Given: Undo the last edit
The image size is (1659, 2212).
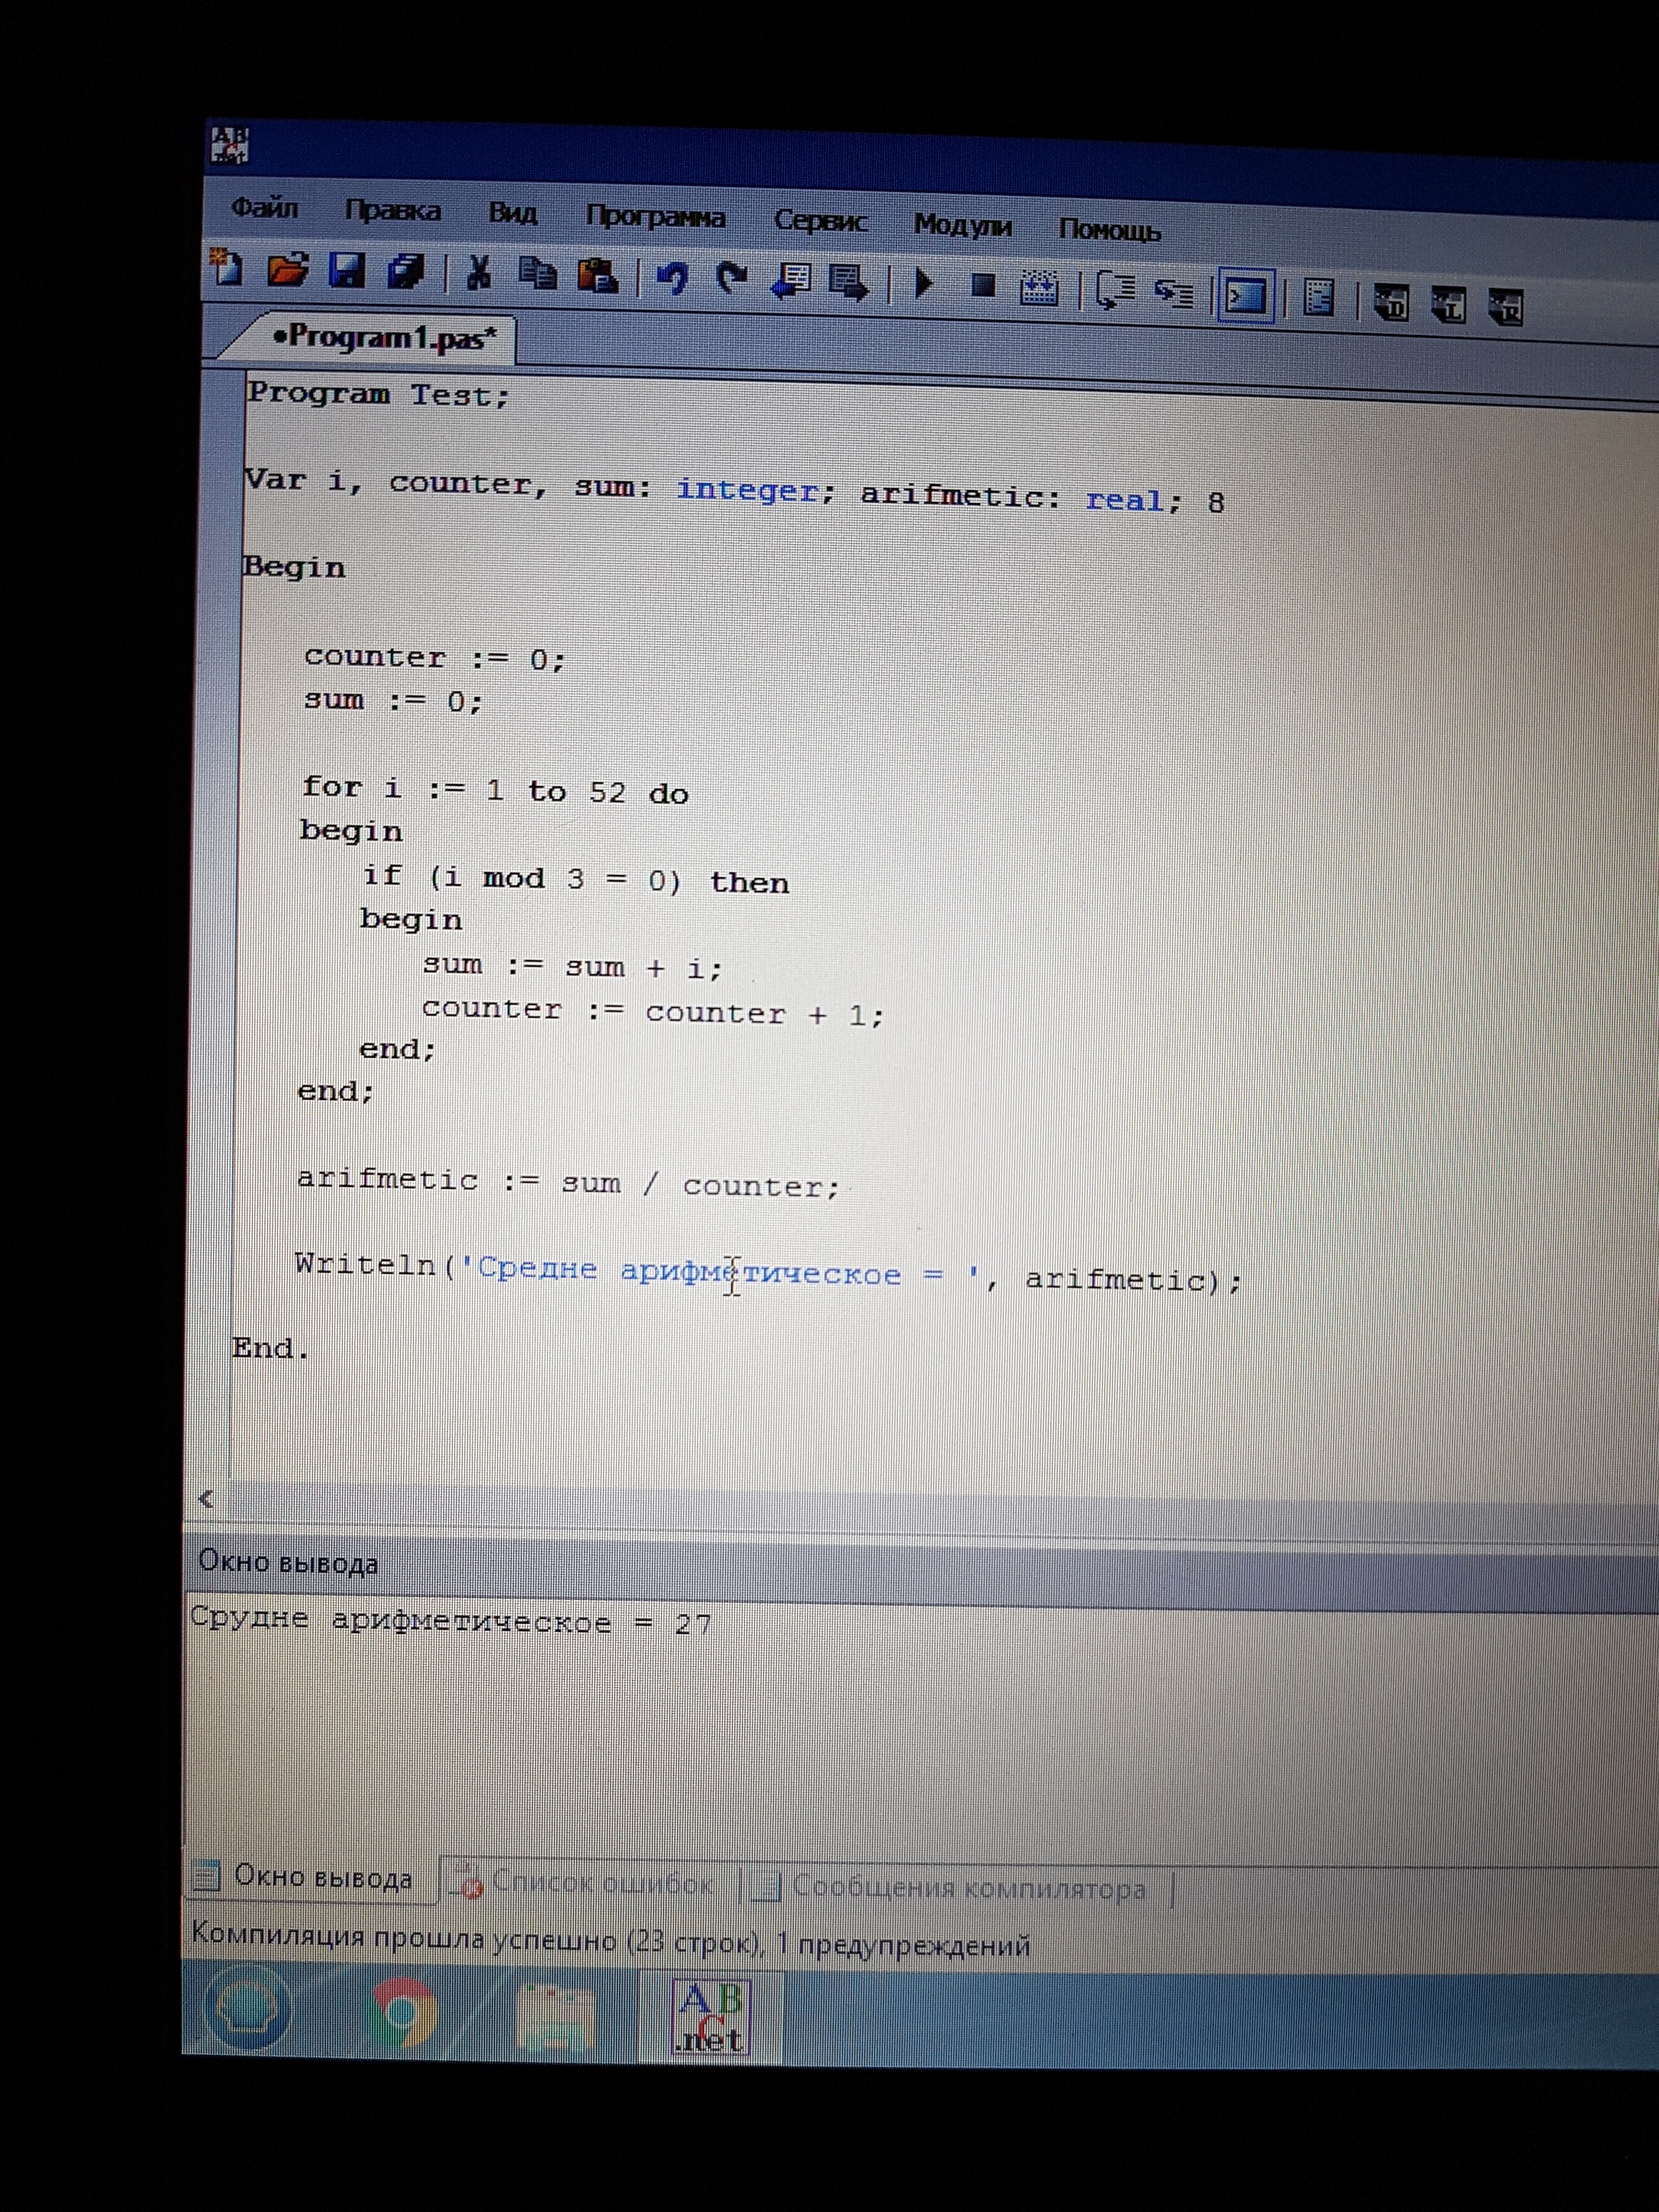Looking at the screenshot, I should [672, 279].
